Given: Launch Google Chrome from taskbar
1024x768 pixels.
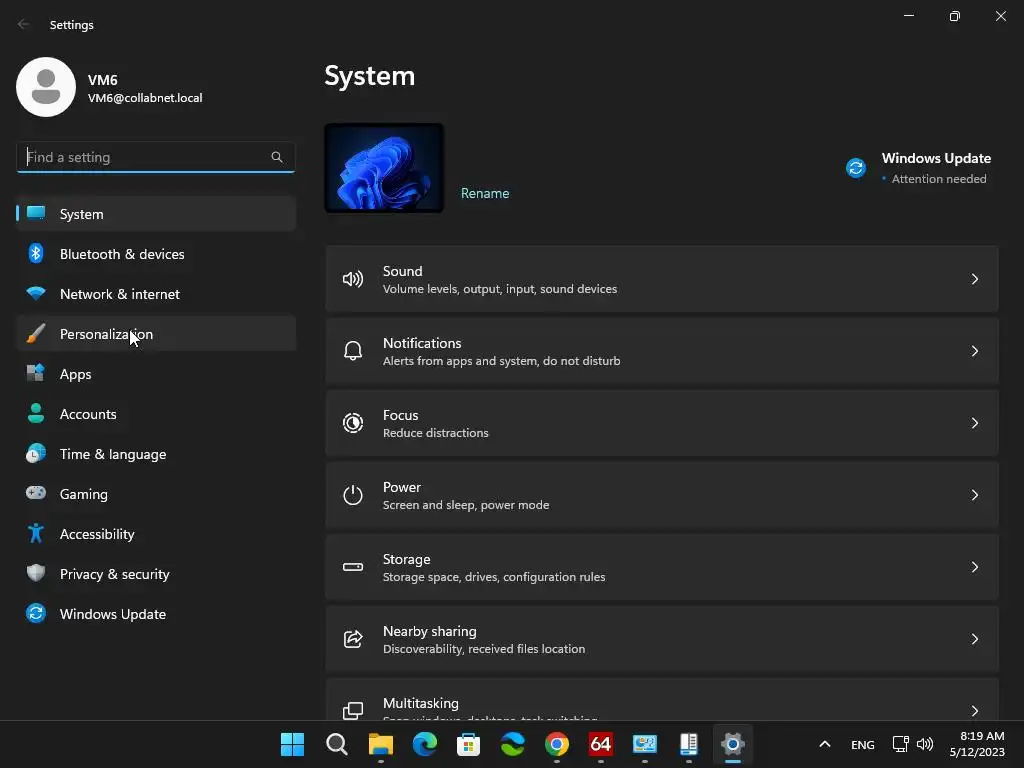Looking at the screenshot, I should tap(556, 744).
